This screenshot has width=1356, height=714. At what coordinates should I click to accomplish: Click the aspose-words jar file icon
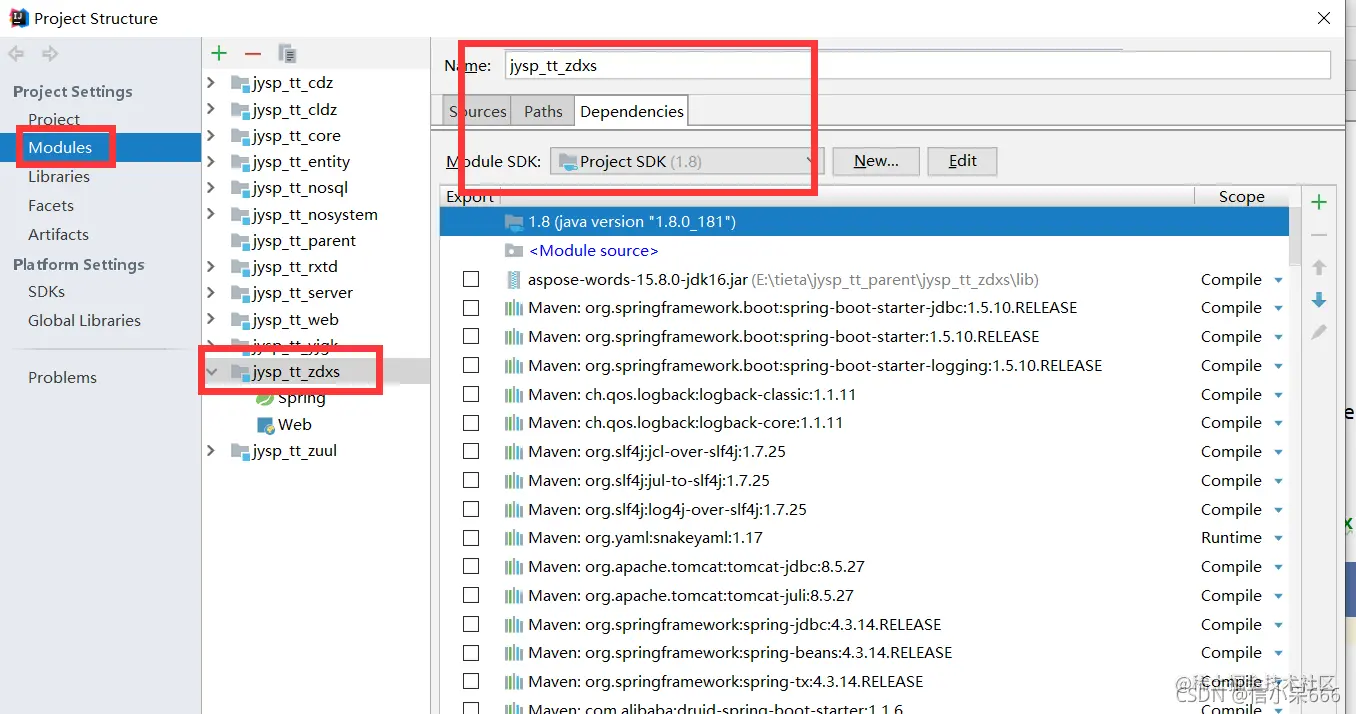pos(514,280)
